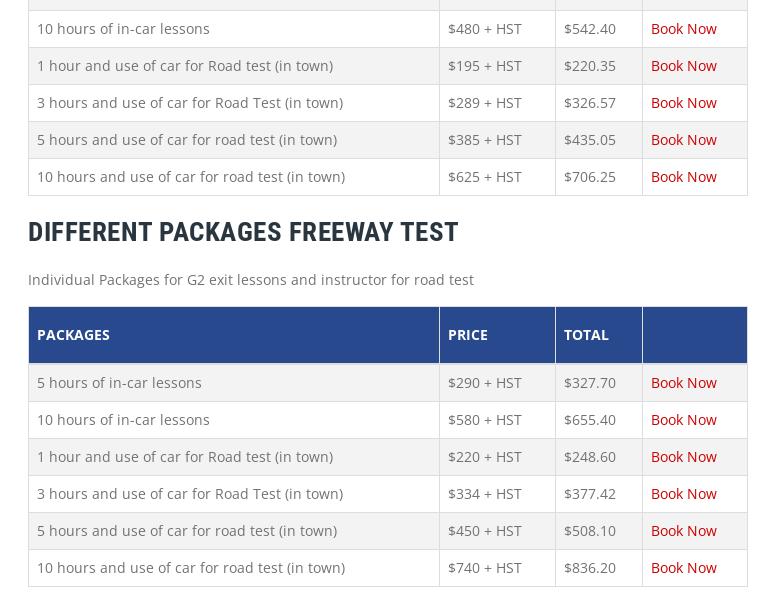
Task: Click the PACKAGES column header
Action: point(73,335)
